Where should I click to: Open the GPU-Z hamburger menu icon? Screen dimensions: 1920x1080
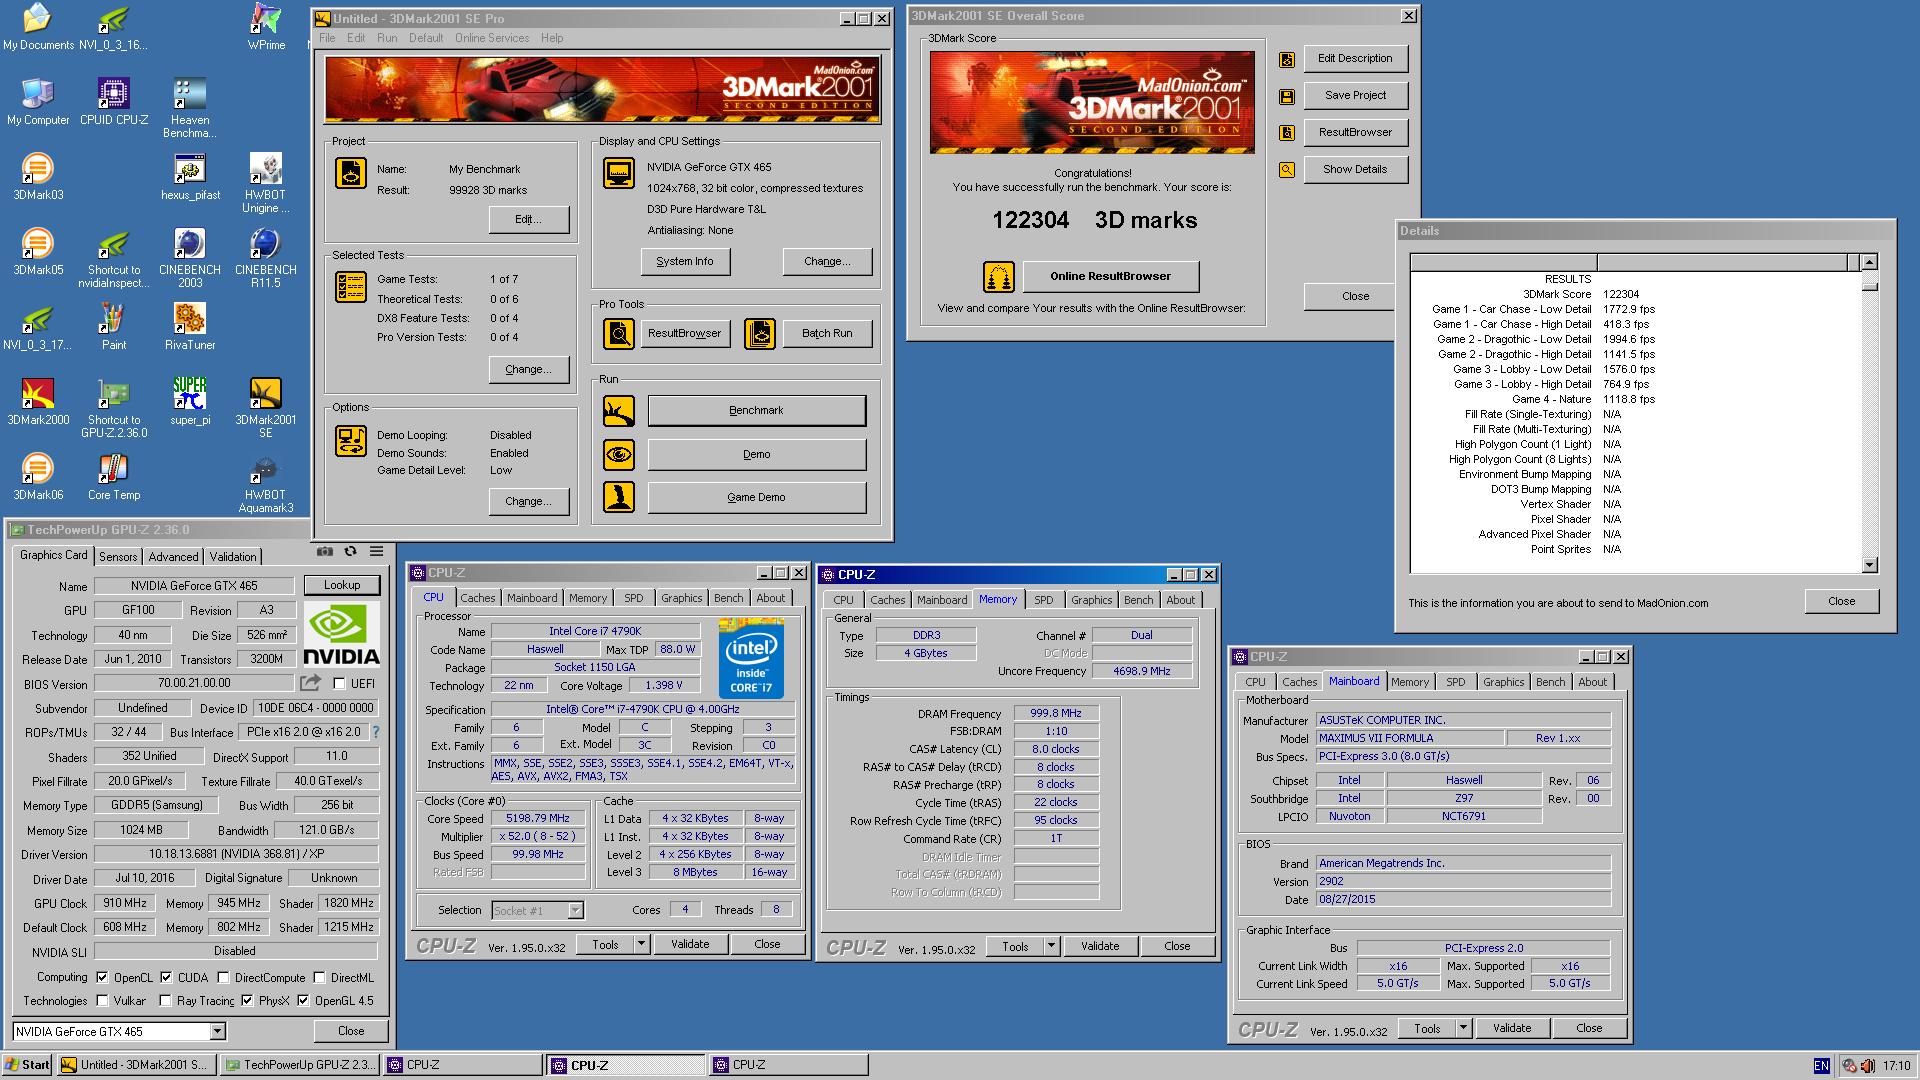point(377,551)
